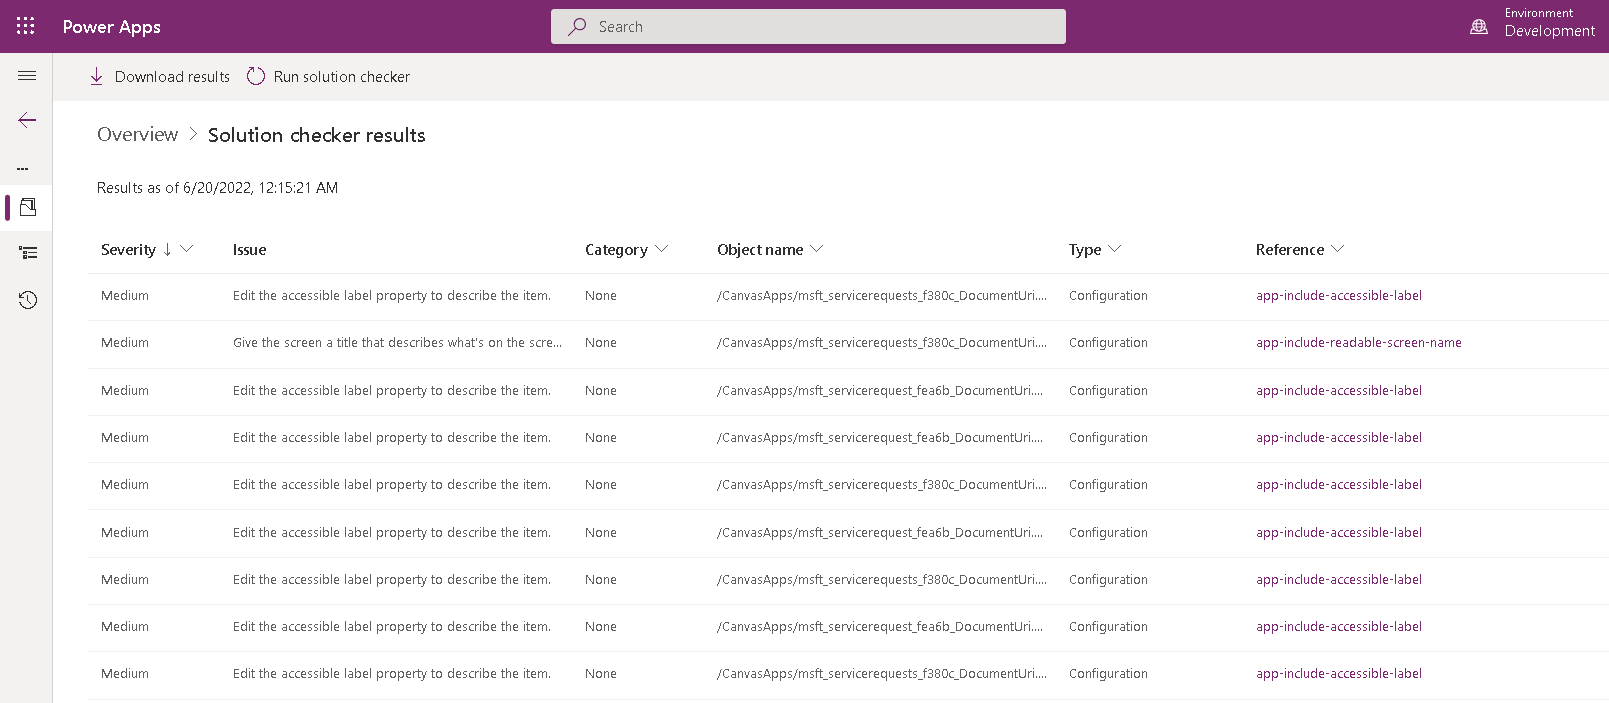The width and height of the screenshot is (1609, 703).
Task: Click the Download results button
Action: pyautogui.click(x=160, y=77)
